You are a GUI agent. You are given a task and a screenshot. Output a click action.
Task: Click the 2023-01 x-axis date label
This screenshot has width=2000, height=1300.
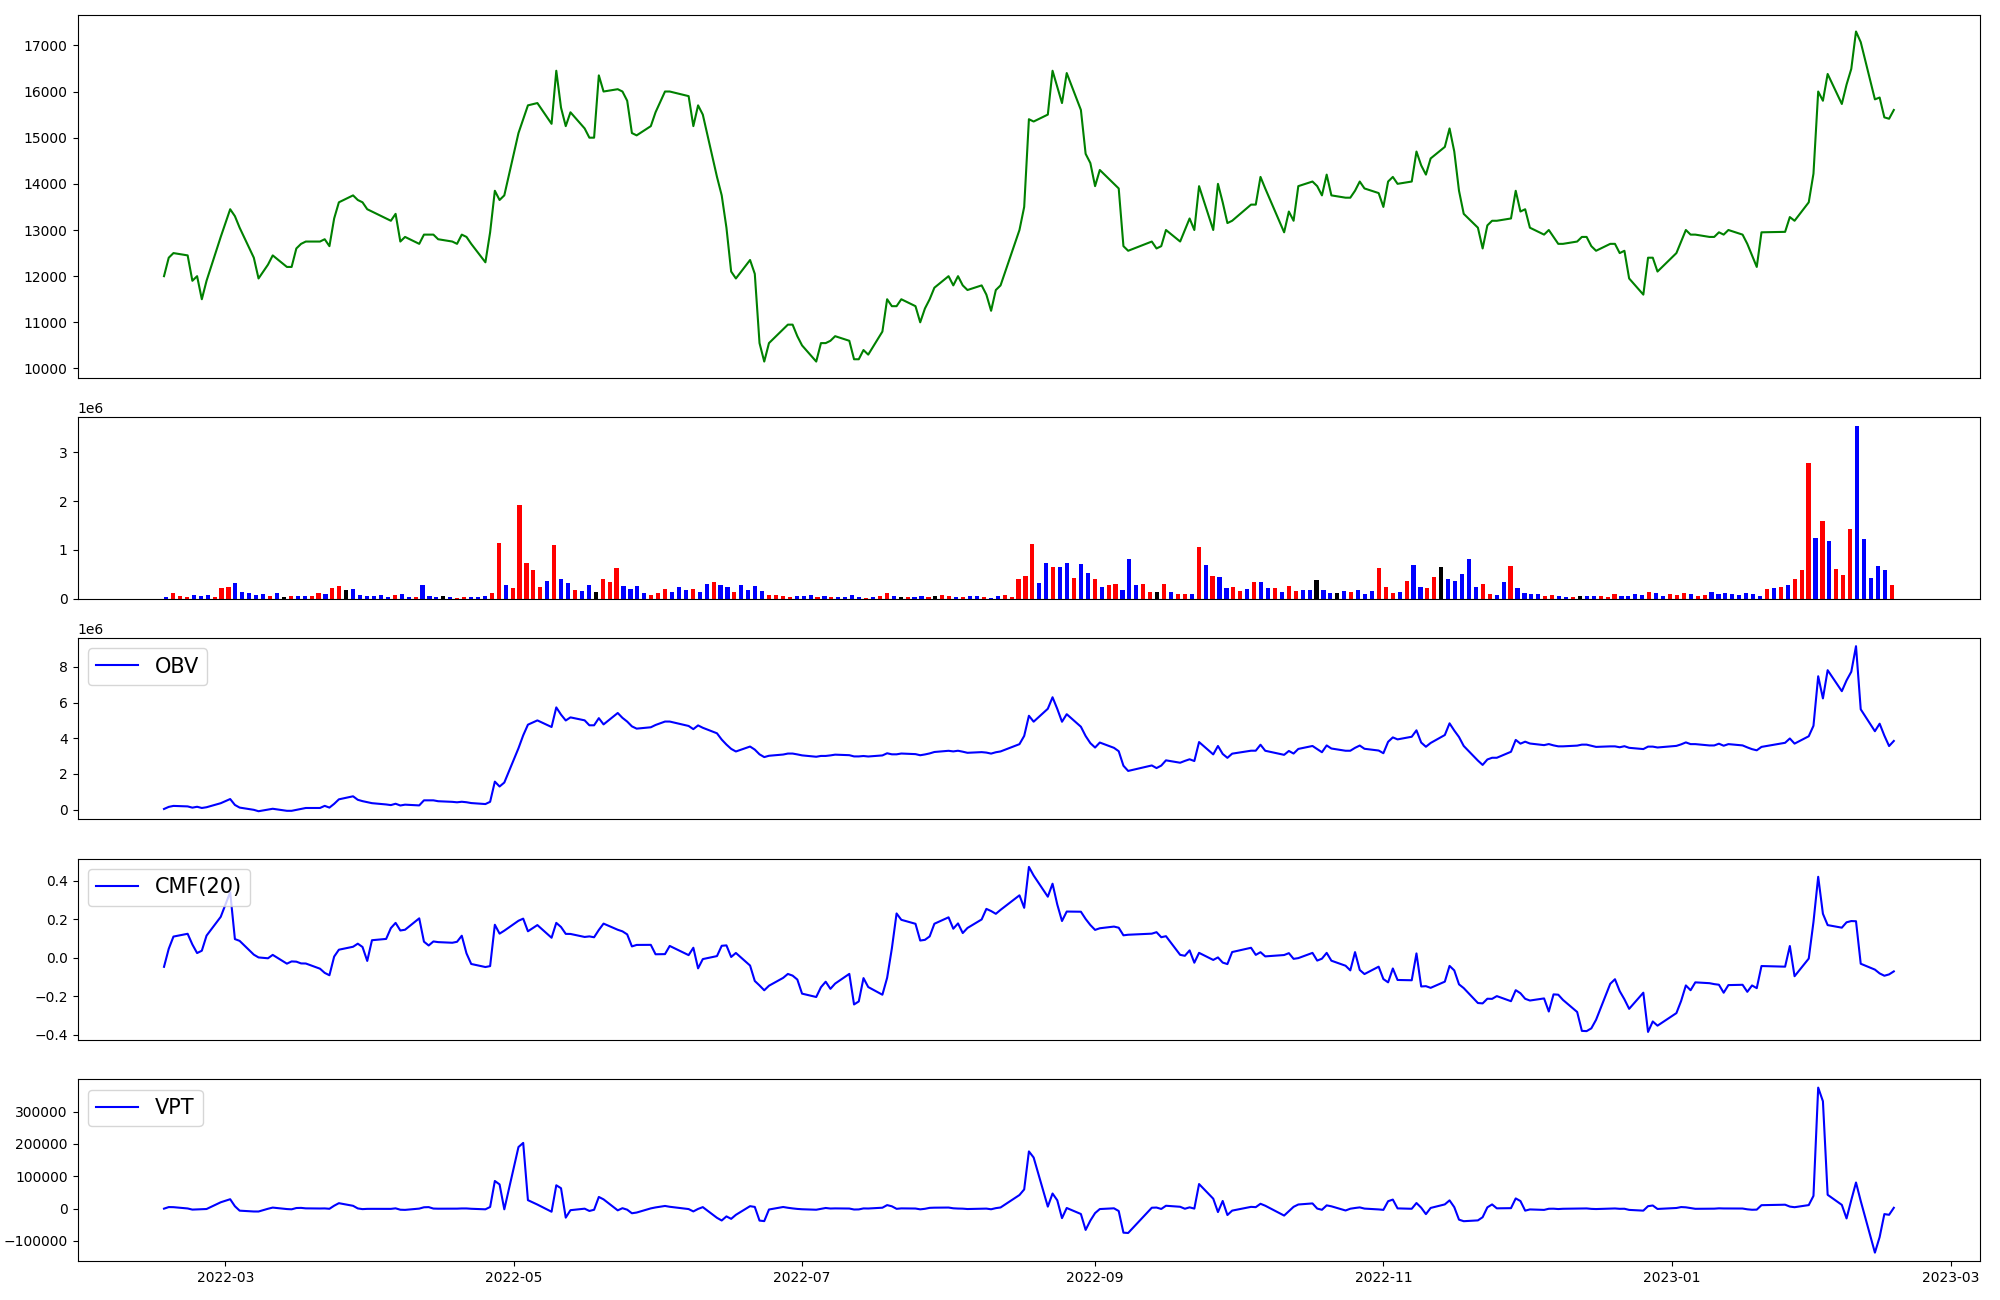point(1672,1277)
